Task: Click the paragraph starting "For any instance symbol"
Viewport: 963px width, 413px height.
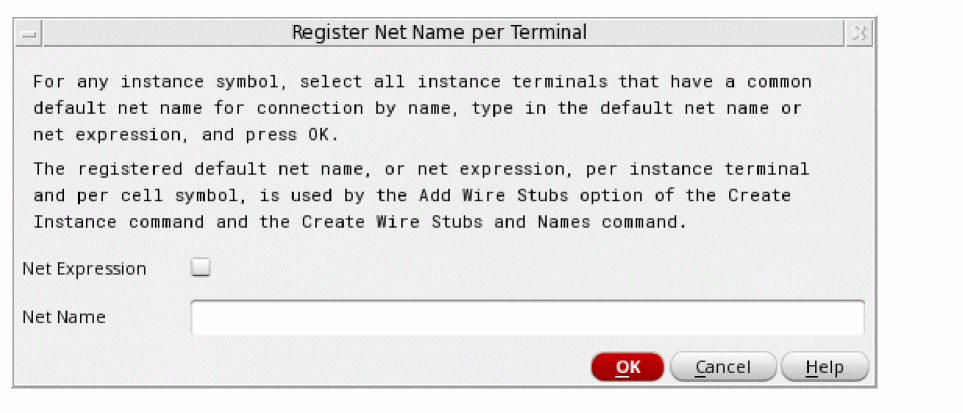Action: (420, 107)
